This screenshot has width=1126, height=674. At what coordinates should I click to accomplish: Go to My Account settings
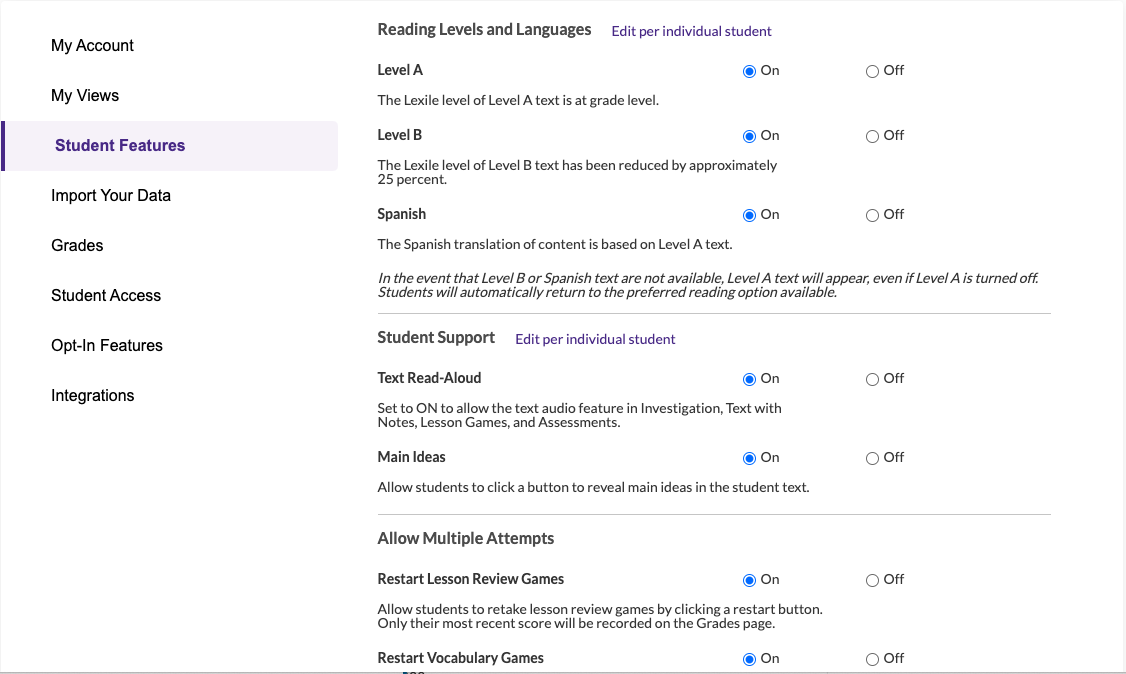[x=92, y=45]
